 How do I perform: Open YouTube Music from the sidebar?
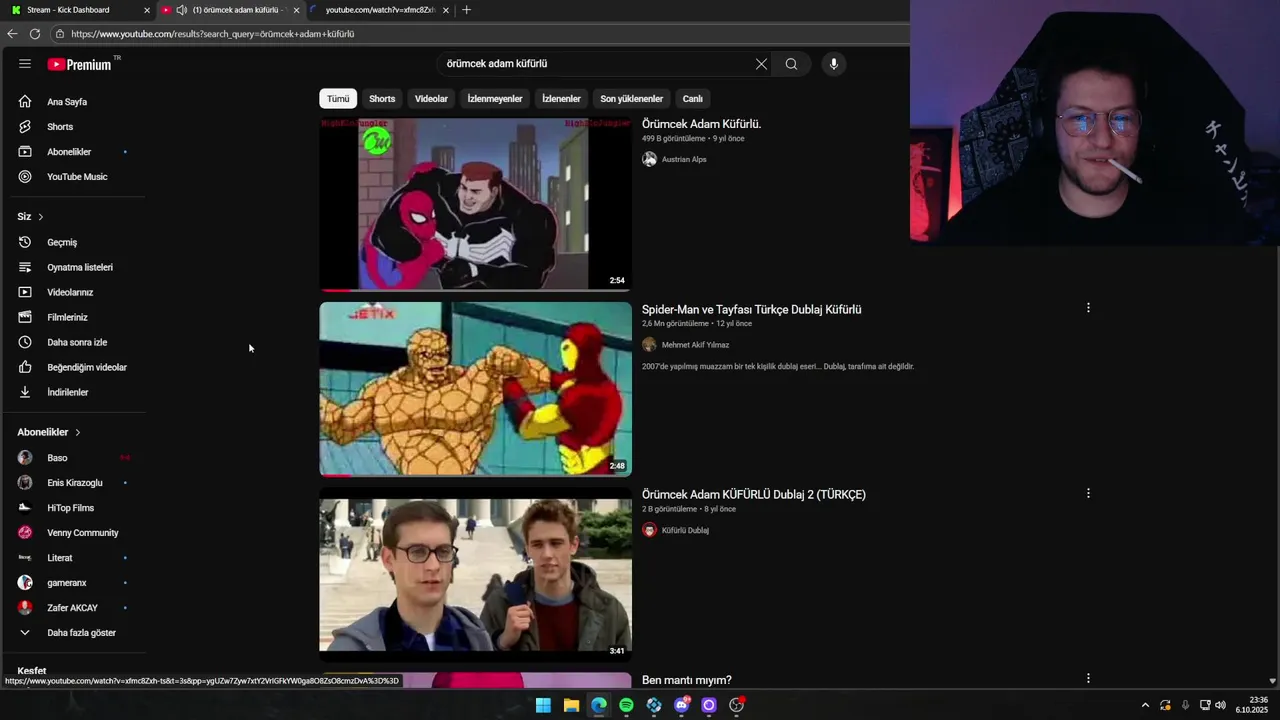(75, 177)
